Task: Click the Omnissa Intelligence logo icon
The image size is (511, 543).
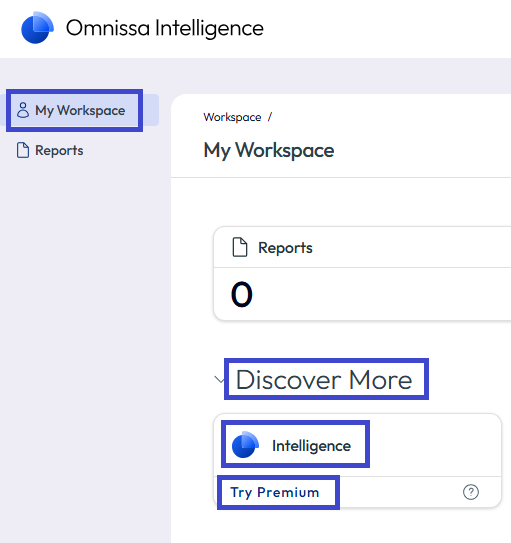Action: (37, 28)
